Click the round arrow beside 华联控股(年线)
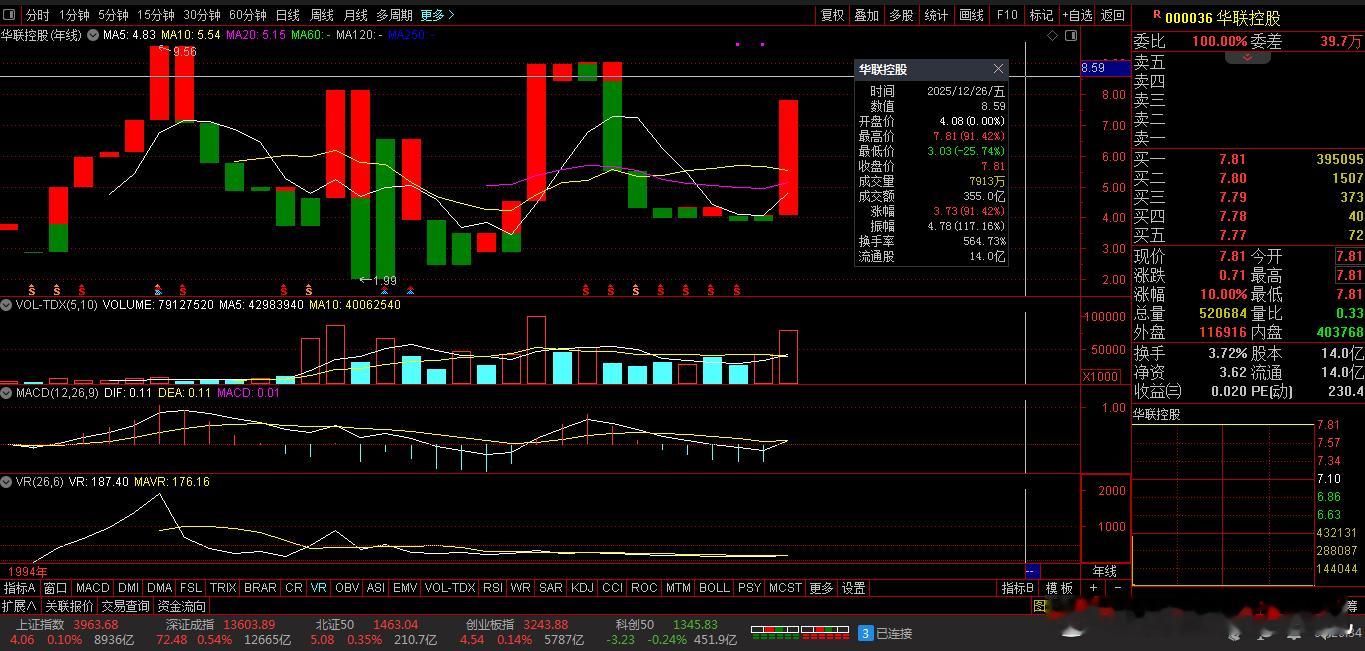The height and width of the screenshot is (651, 1365). click(x=92, y=35)
